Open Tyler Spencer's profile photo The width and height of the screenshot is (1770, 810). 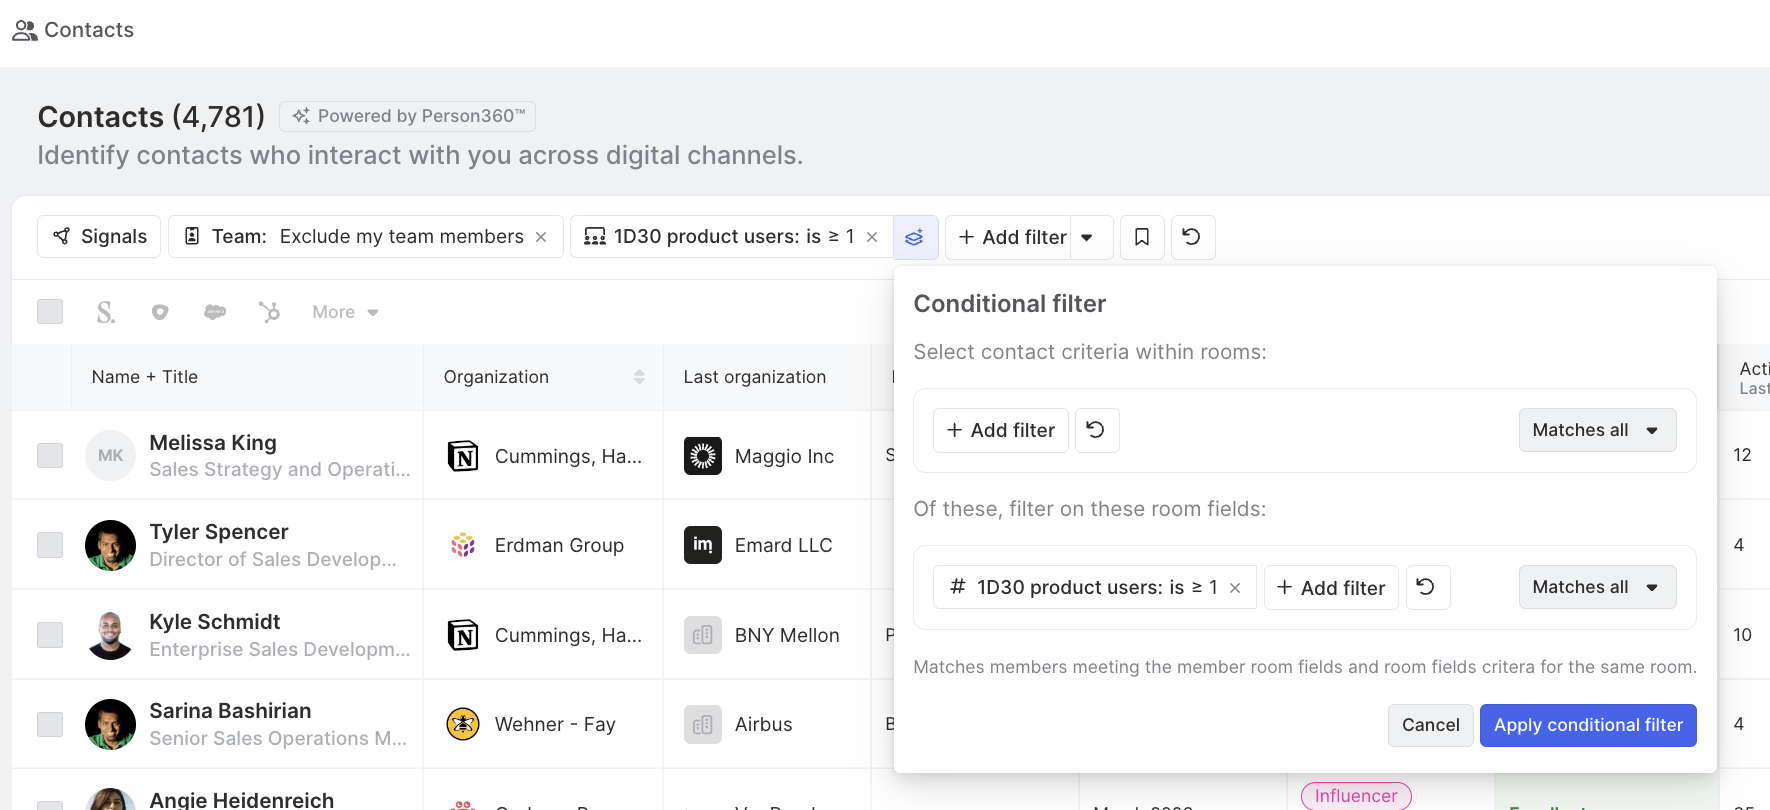click(x=110, y=545)
